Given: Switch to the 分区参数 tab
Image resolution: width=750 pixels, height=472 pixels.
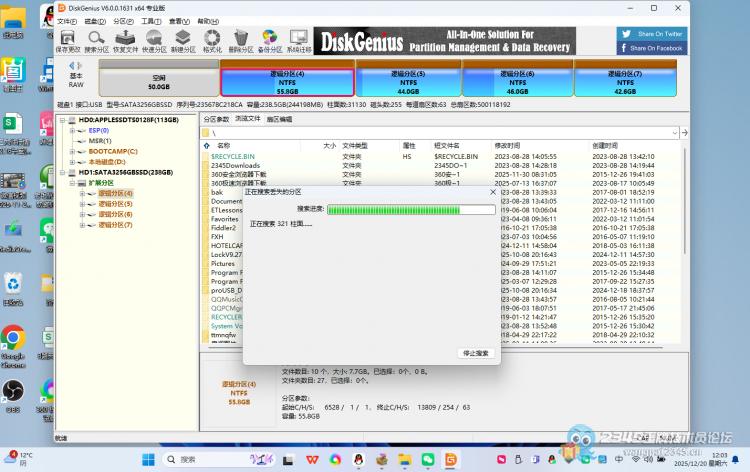Looking at the screenshot, I should click(x=216, y=119).
